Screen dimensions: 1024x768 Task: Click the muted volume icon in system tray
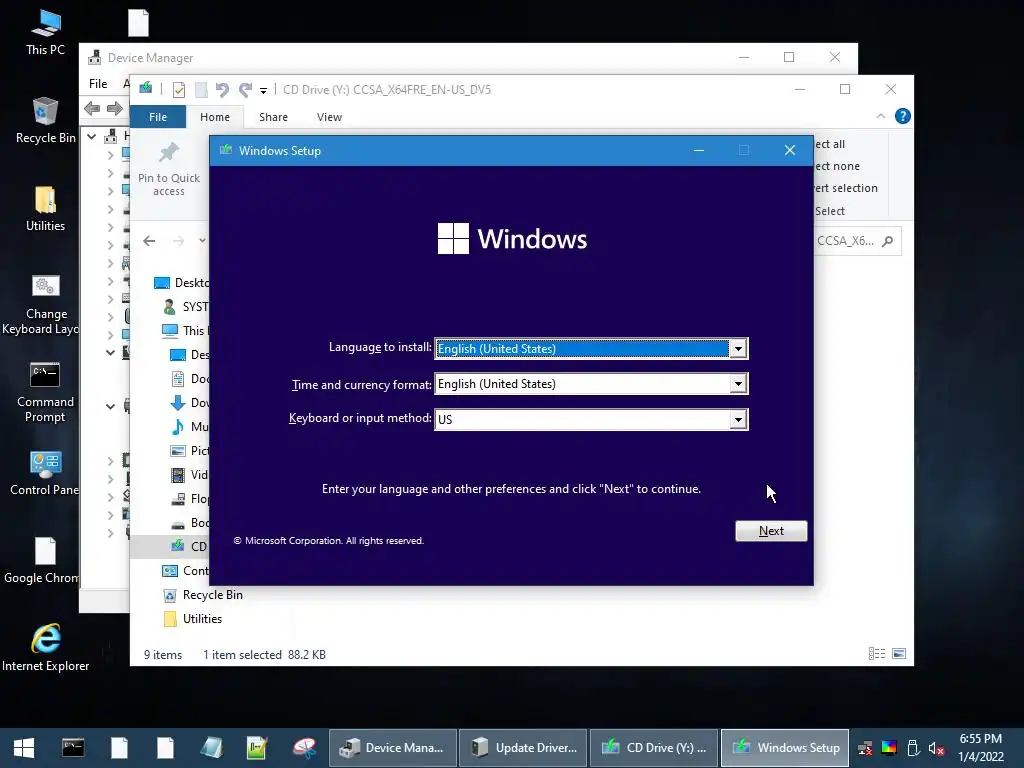pyautogui.click(x=936, y=748)
